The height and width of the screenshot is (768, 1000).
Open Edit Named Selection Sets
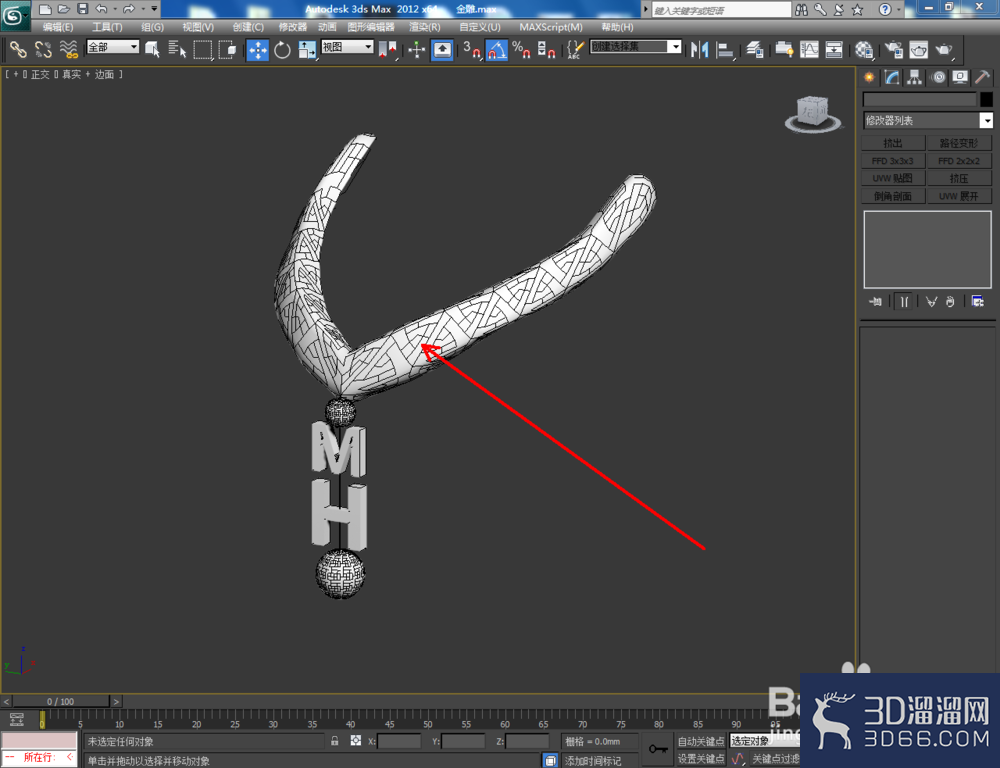click(575, 49)
